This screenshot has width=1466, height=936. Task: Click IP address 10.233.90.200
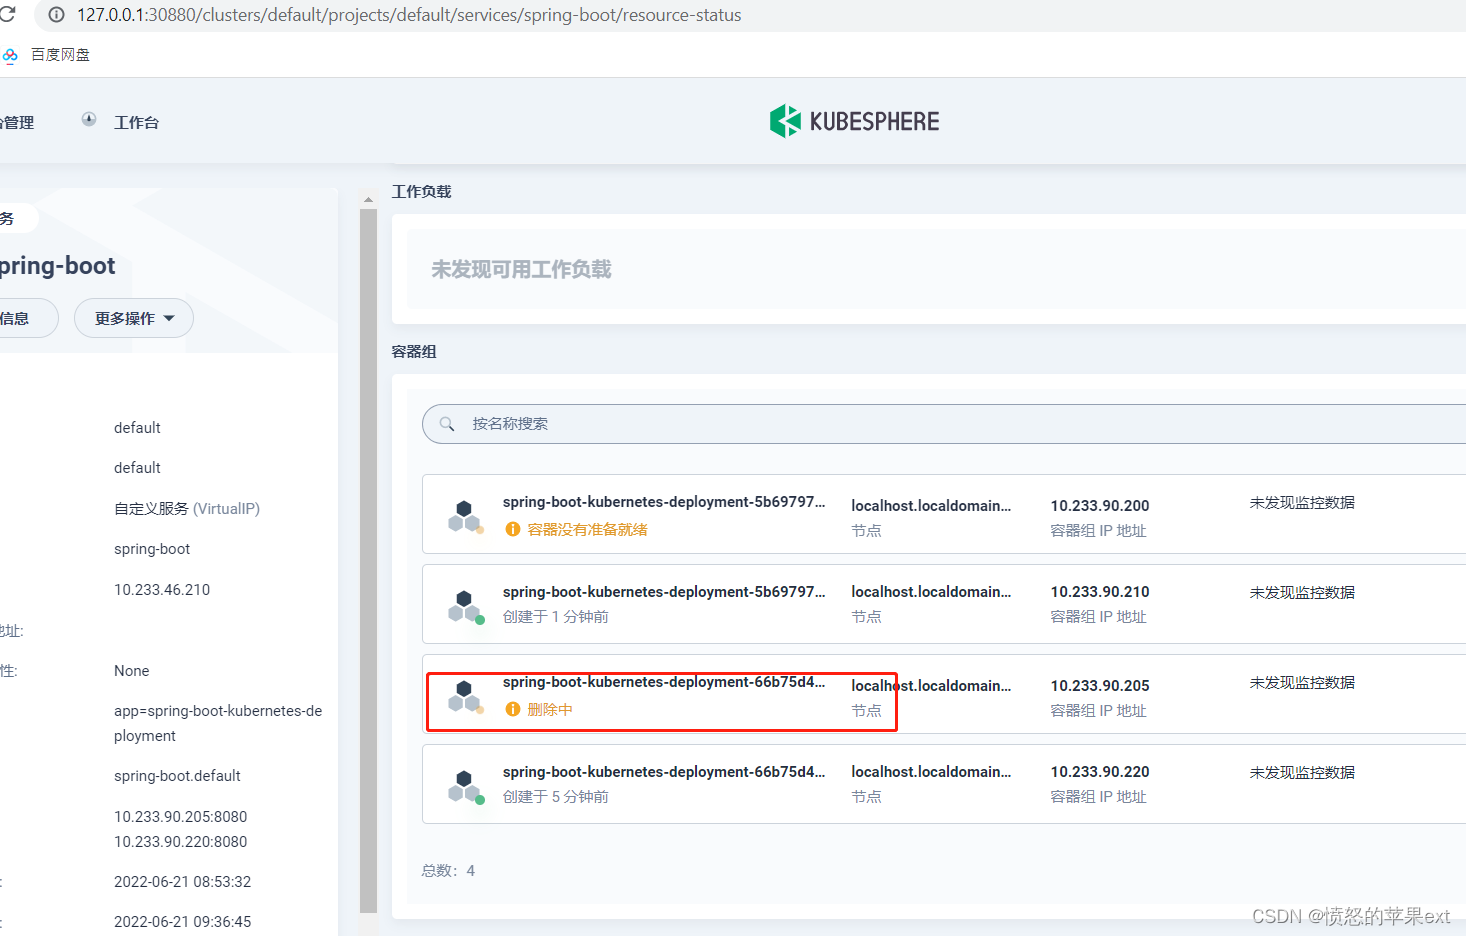pyautogui.click(x=1100, y=506)
